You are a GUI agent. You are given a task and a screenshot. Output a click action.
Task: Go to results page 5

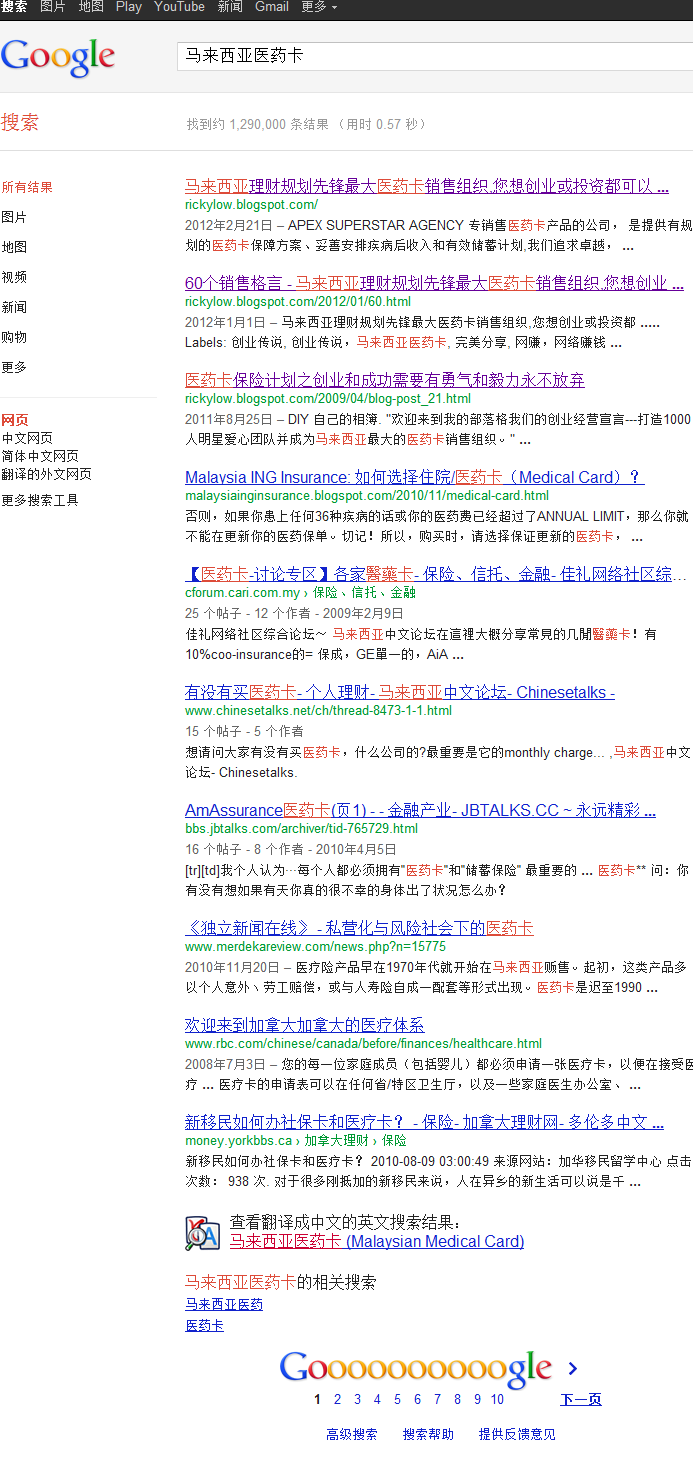[397, 1399]
